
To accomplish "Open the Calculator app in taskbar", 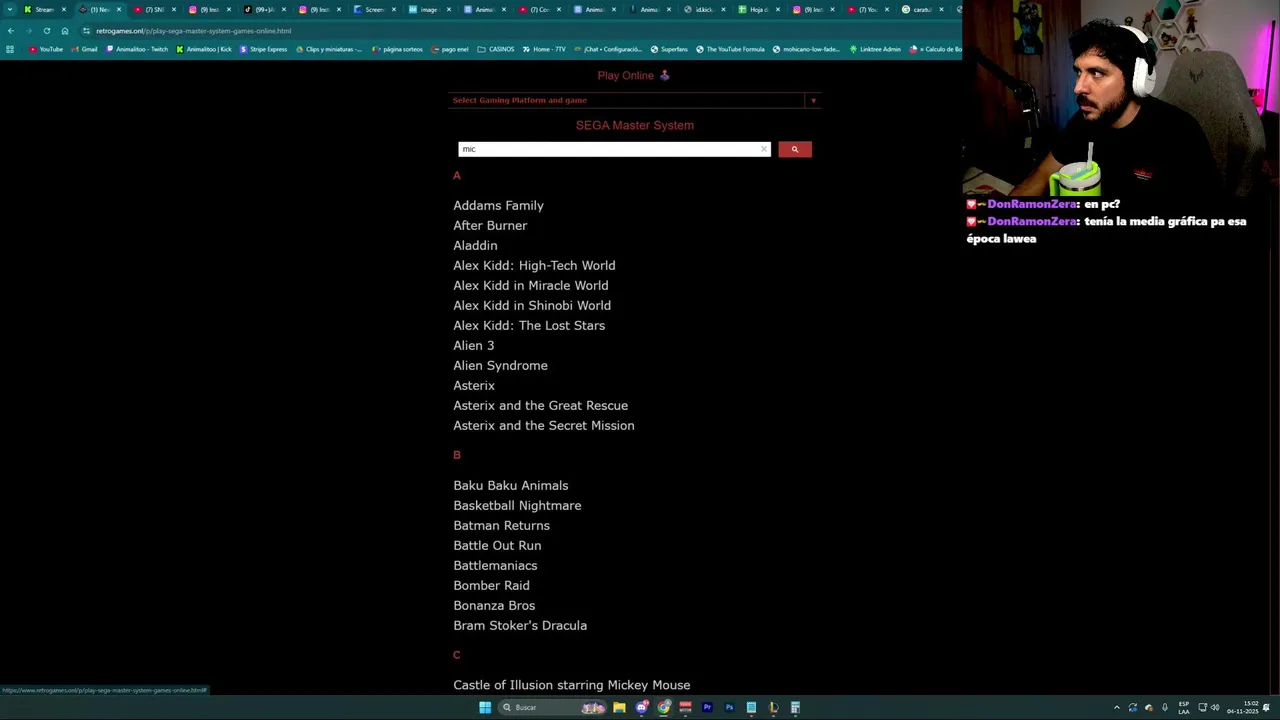I will [x=795, y=707].
